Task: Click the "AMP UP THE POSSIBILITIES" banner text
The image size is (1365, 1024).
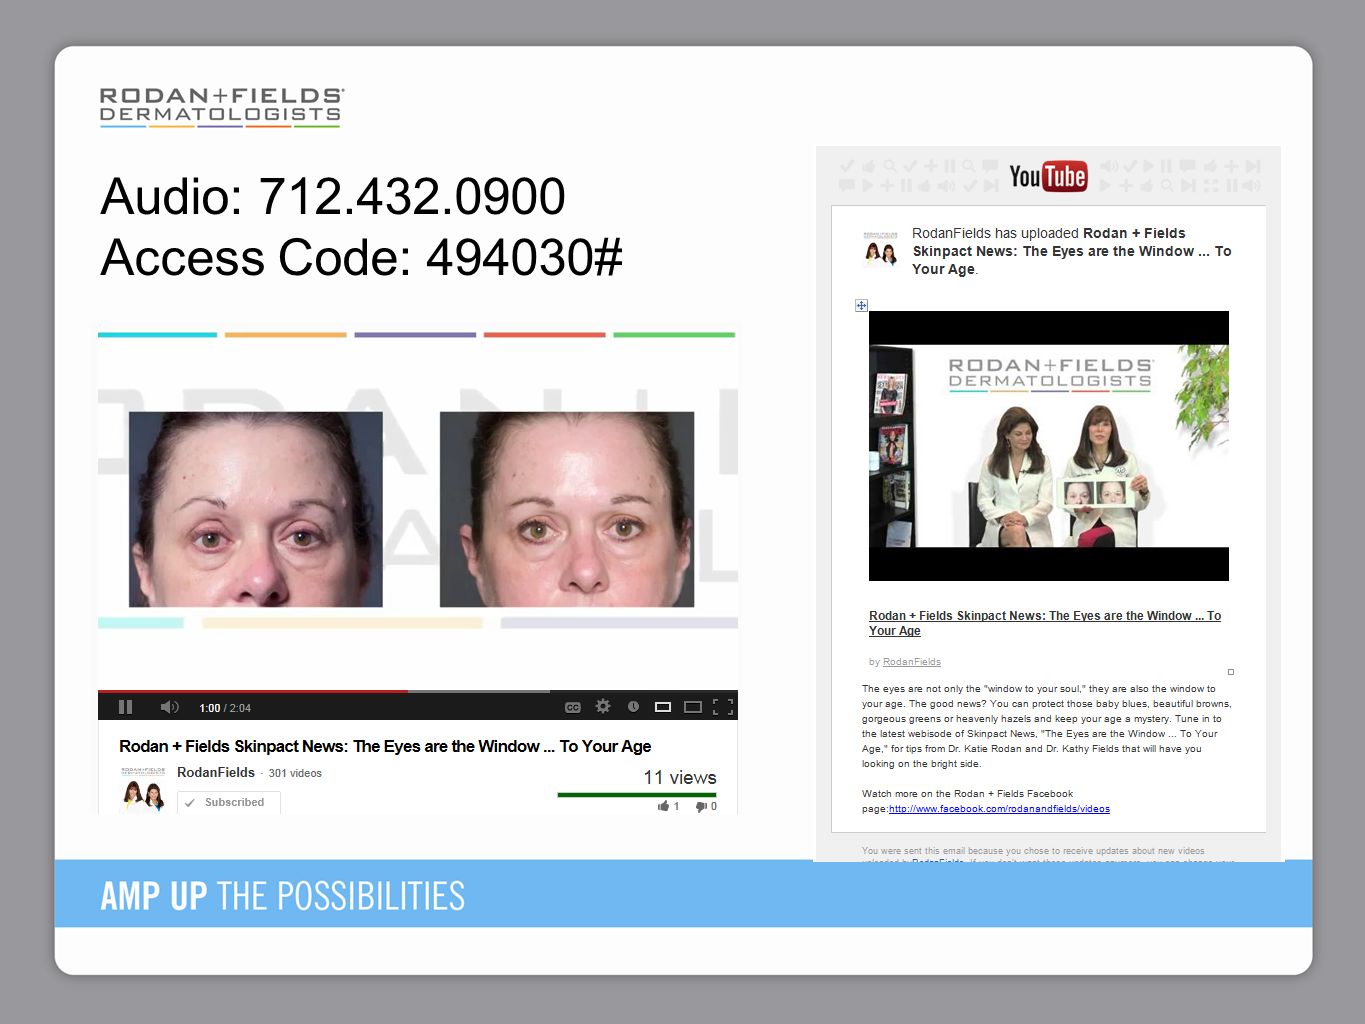Action: click(283, 896)
